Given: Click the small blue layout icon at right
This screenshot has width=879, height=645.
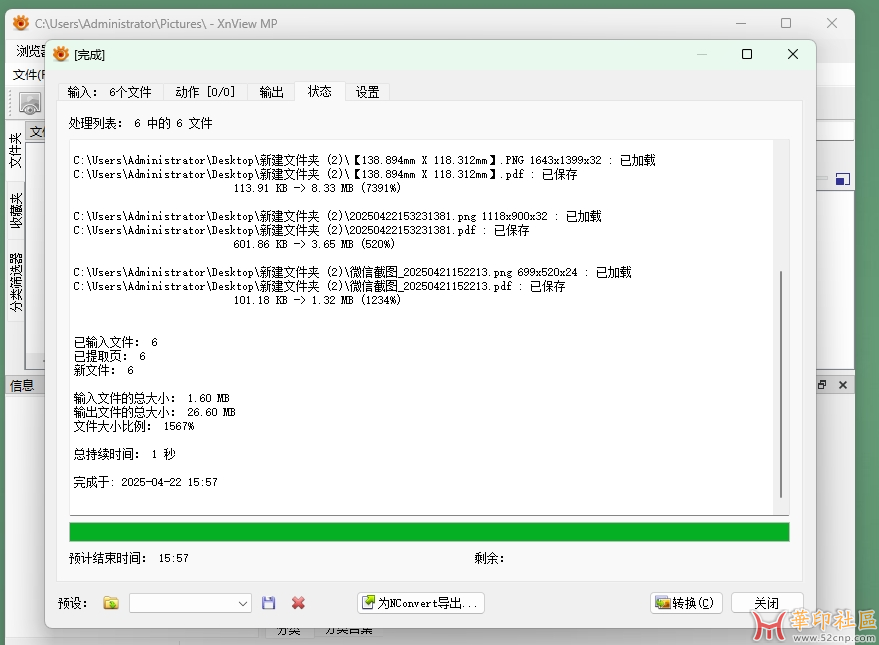Looking at the screenshot, I should click(842, 179).
